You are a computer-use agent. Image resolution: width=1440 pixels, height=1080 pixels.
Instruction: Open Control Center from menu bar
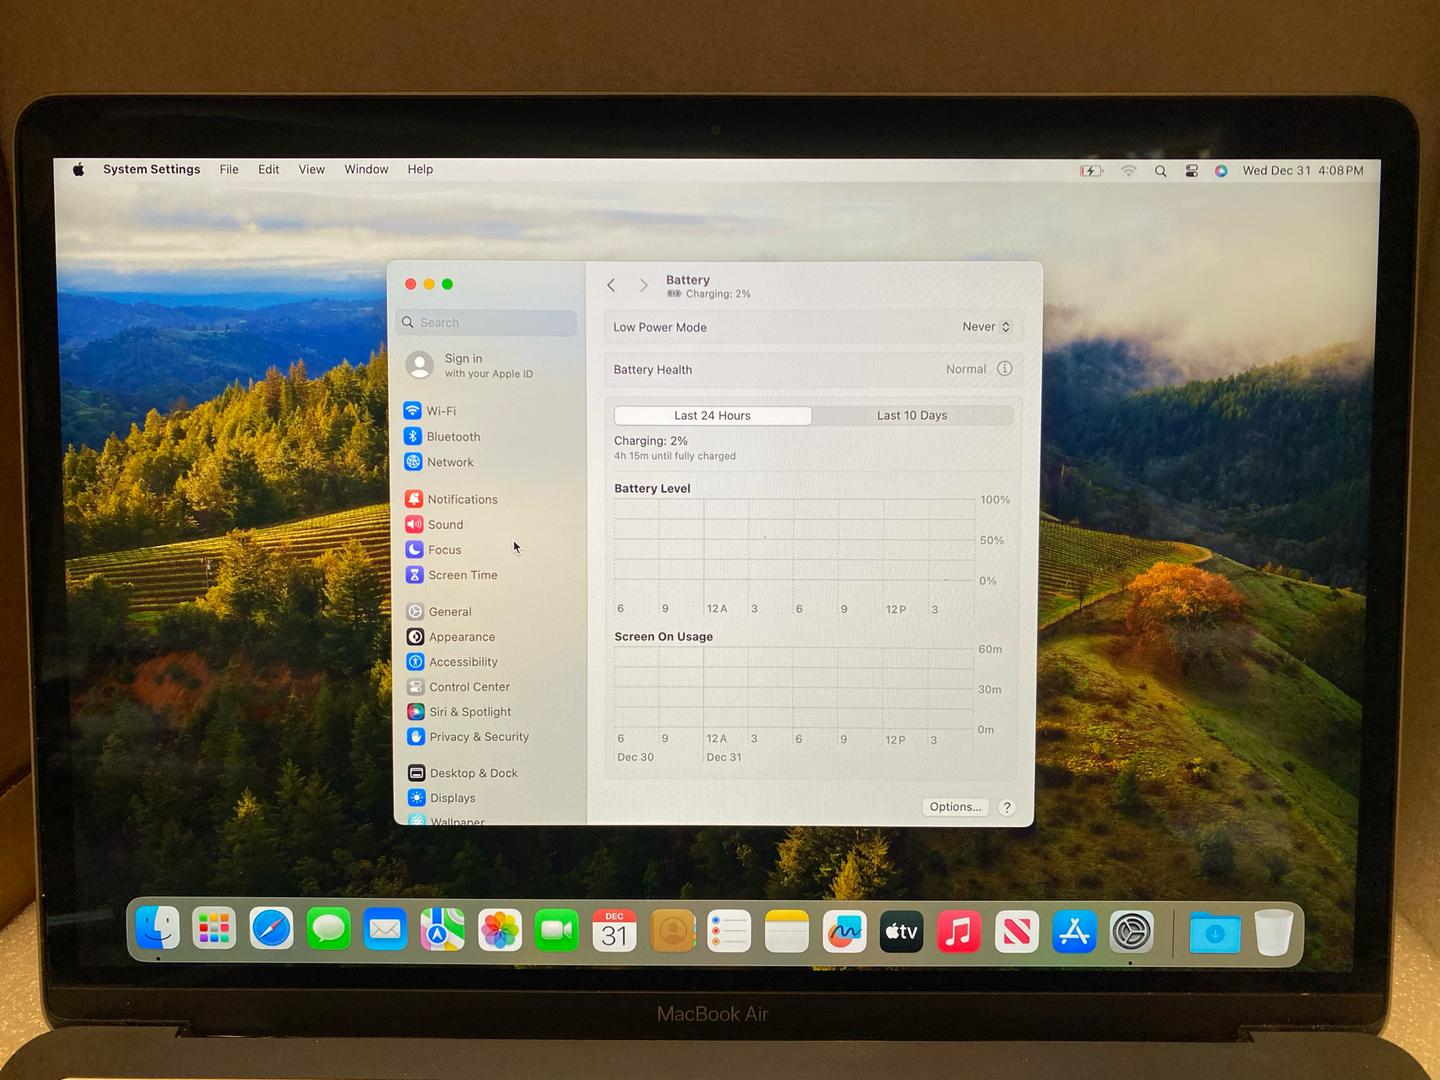click(1191, 171)
